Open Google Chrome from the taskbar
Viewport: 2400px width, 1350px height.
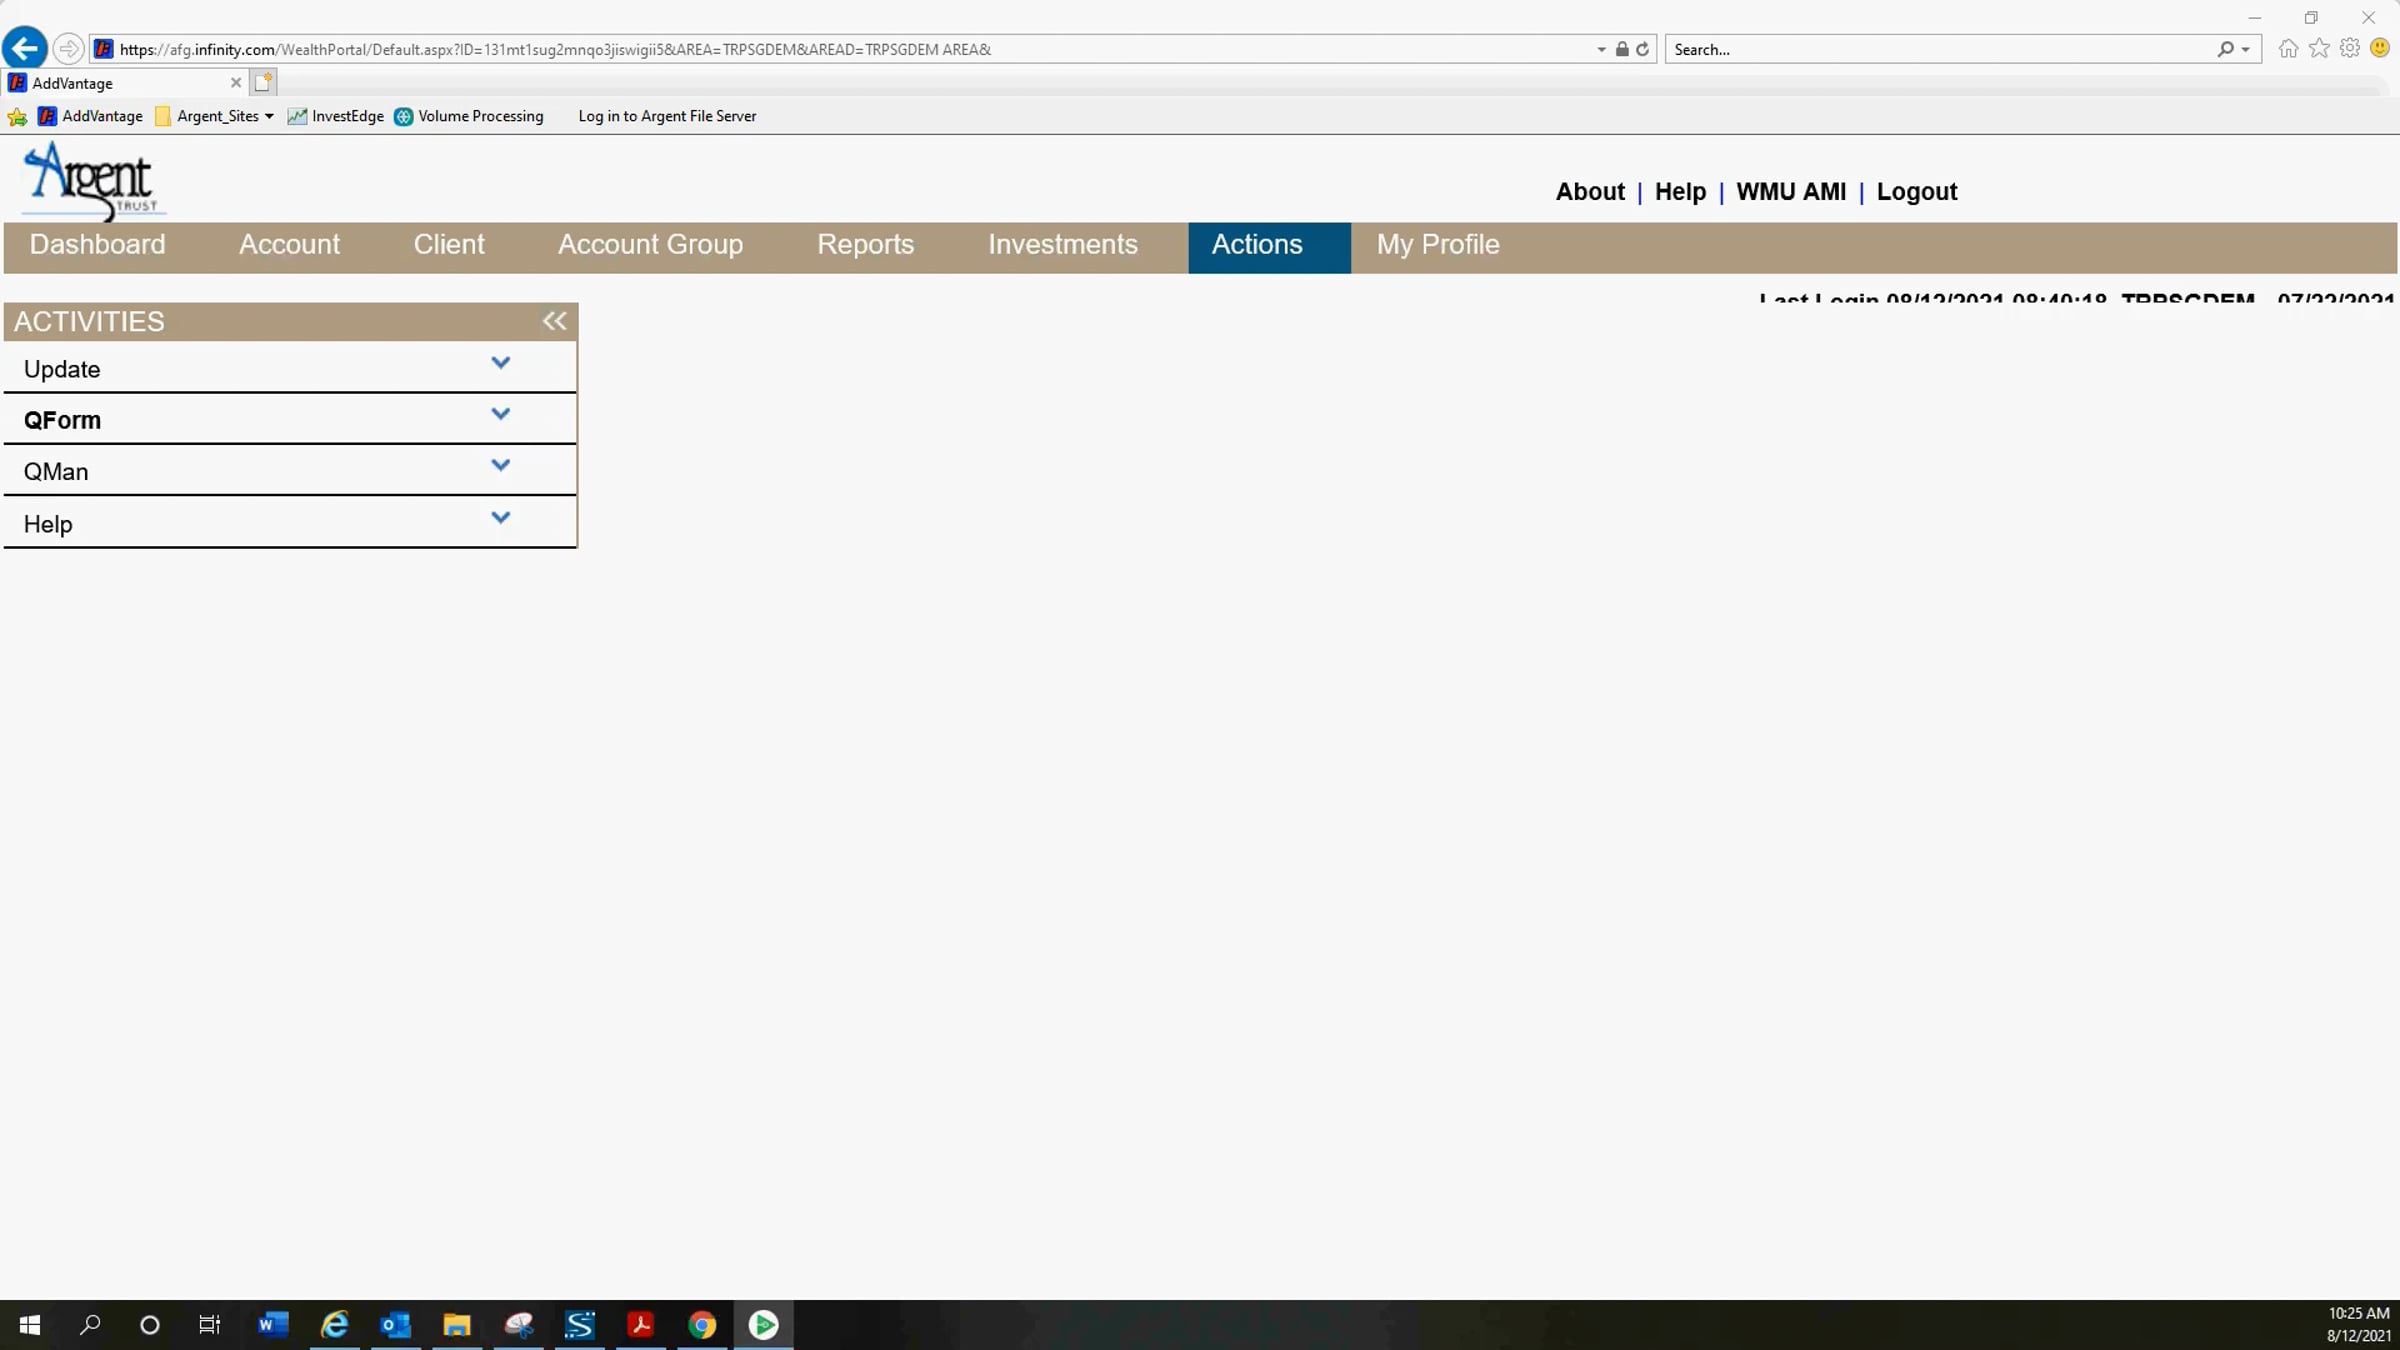point(702,1325)
